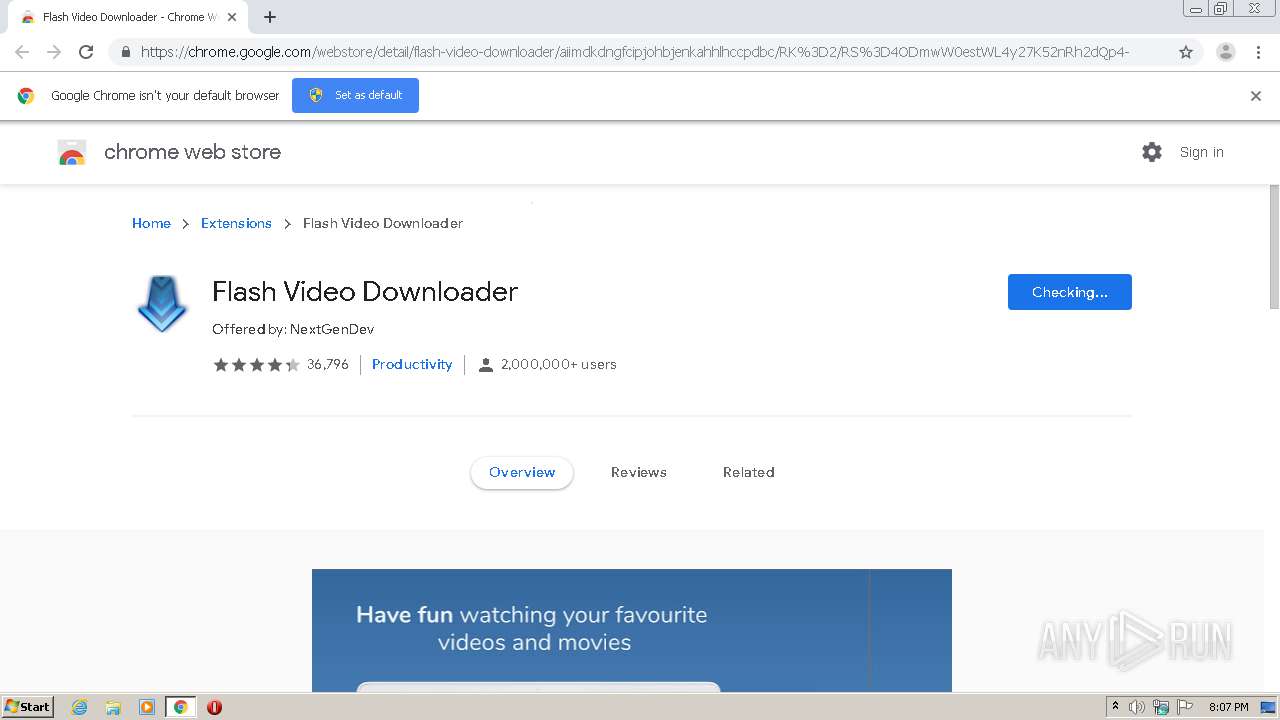Click the Chrome taskbar button
Screen dimensions: 1280x720
point(180,707)
